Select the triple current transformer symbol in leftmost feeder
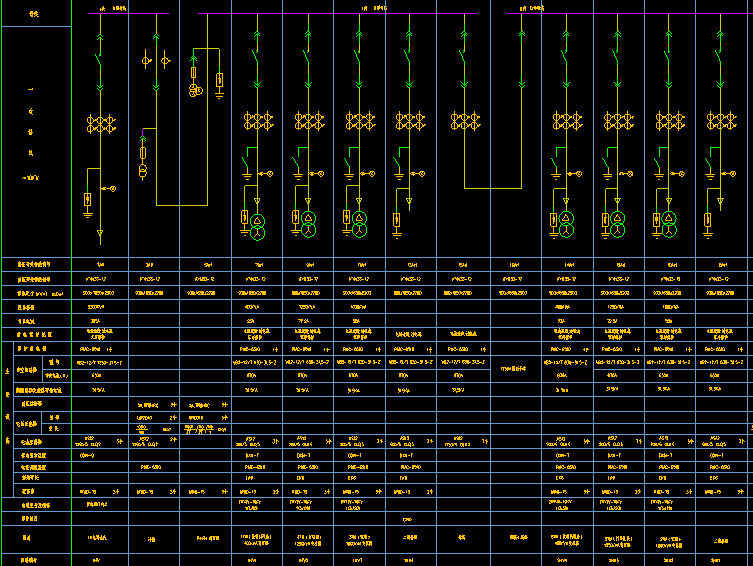 click(x=99, y=124)
